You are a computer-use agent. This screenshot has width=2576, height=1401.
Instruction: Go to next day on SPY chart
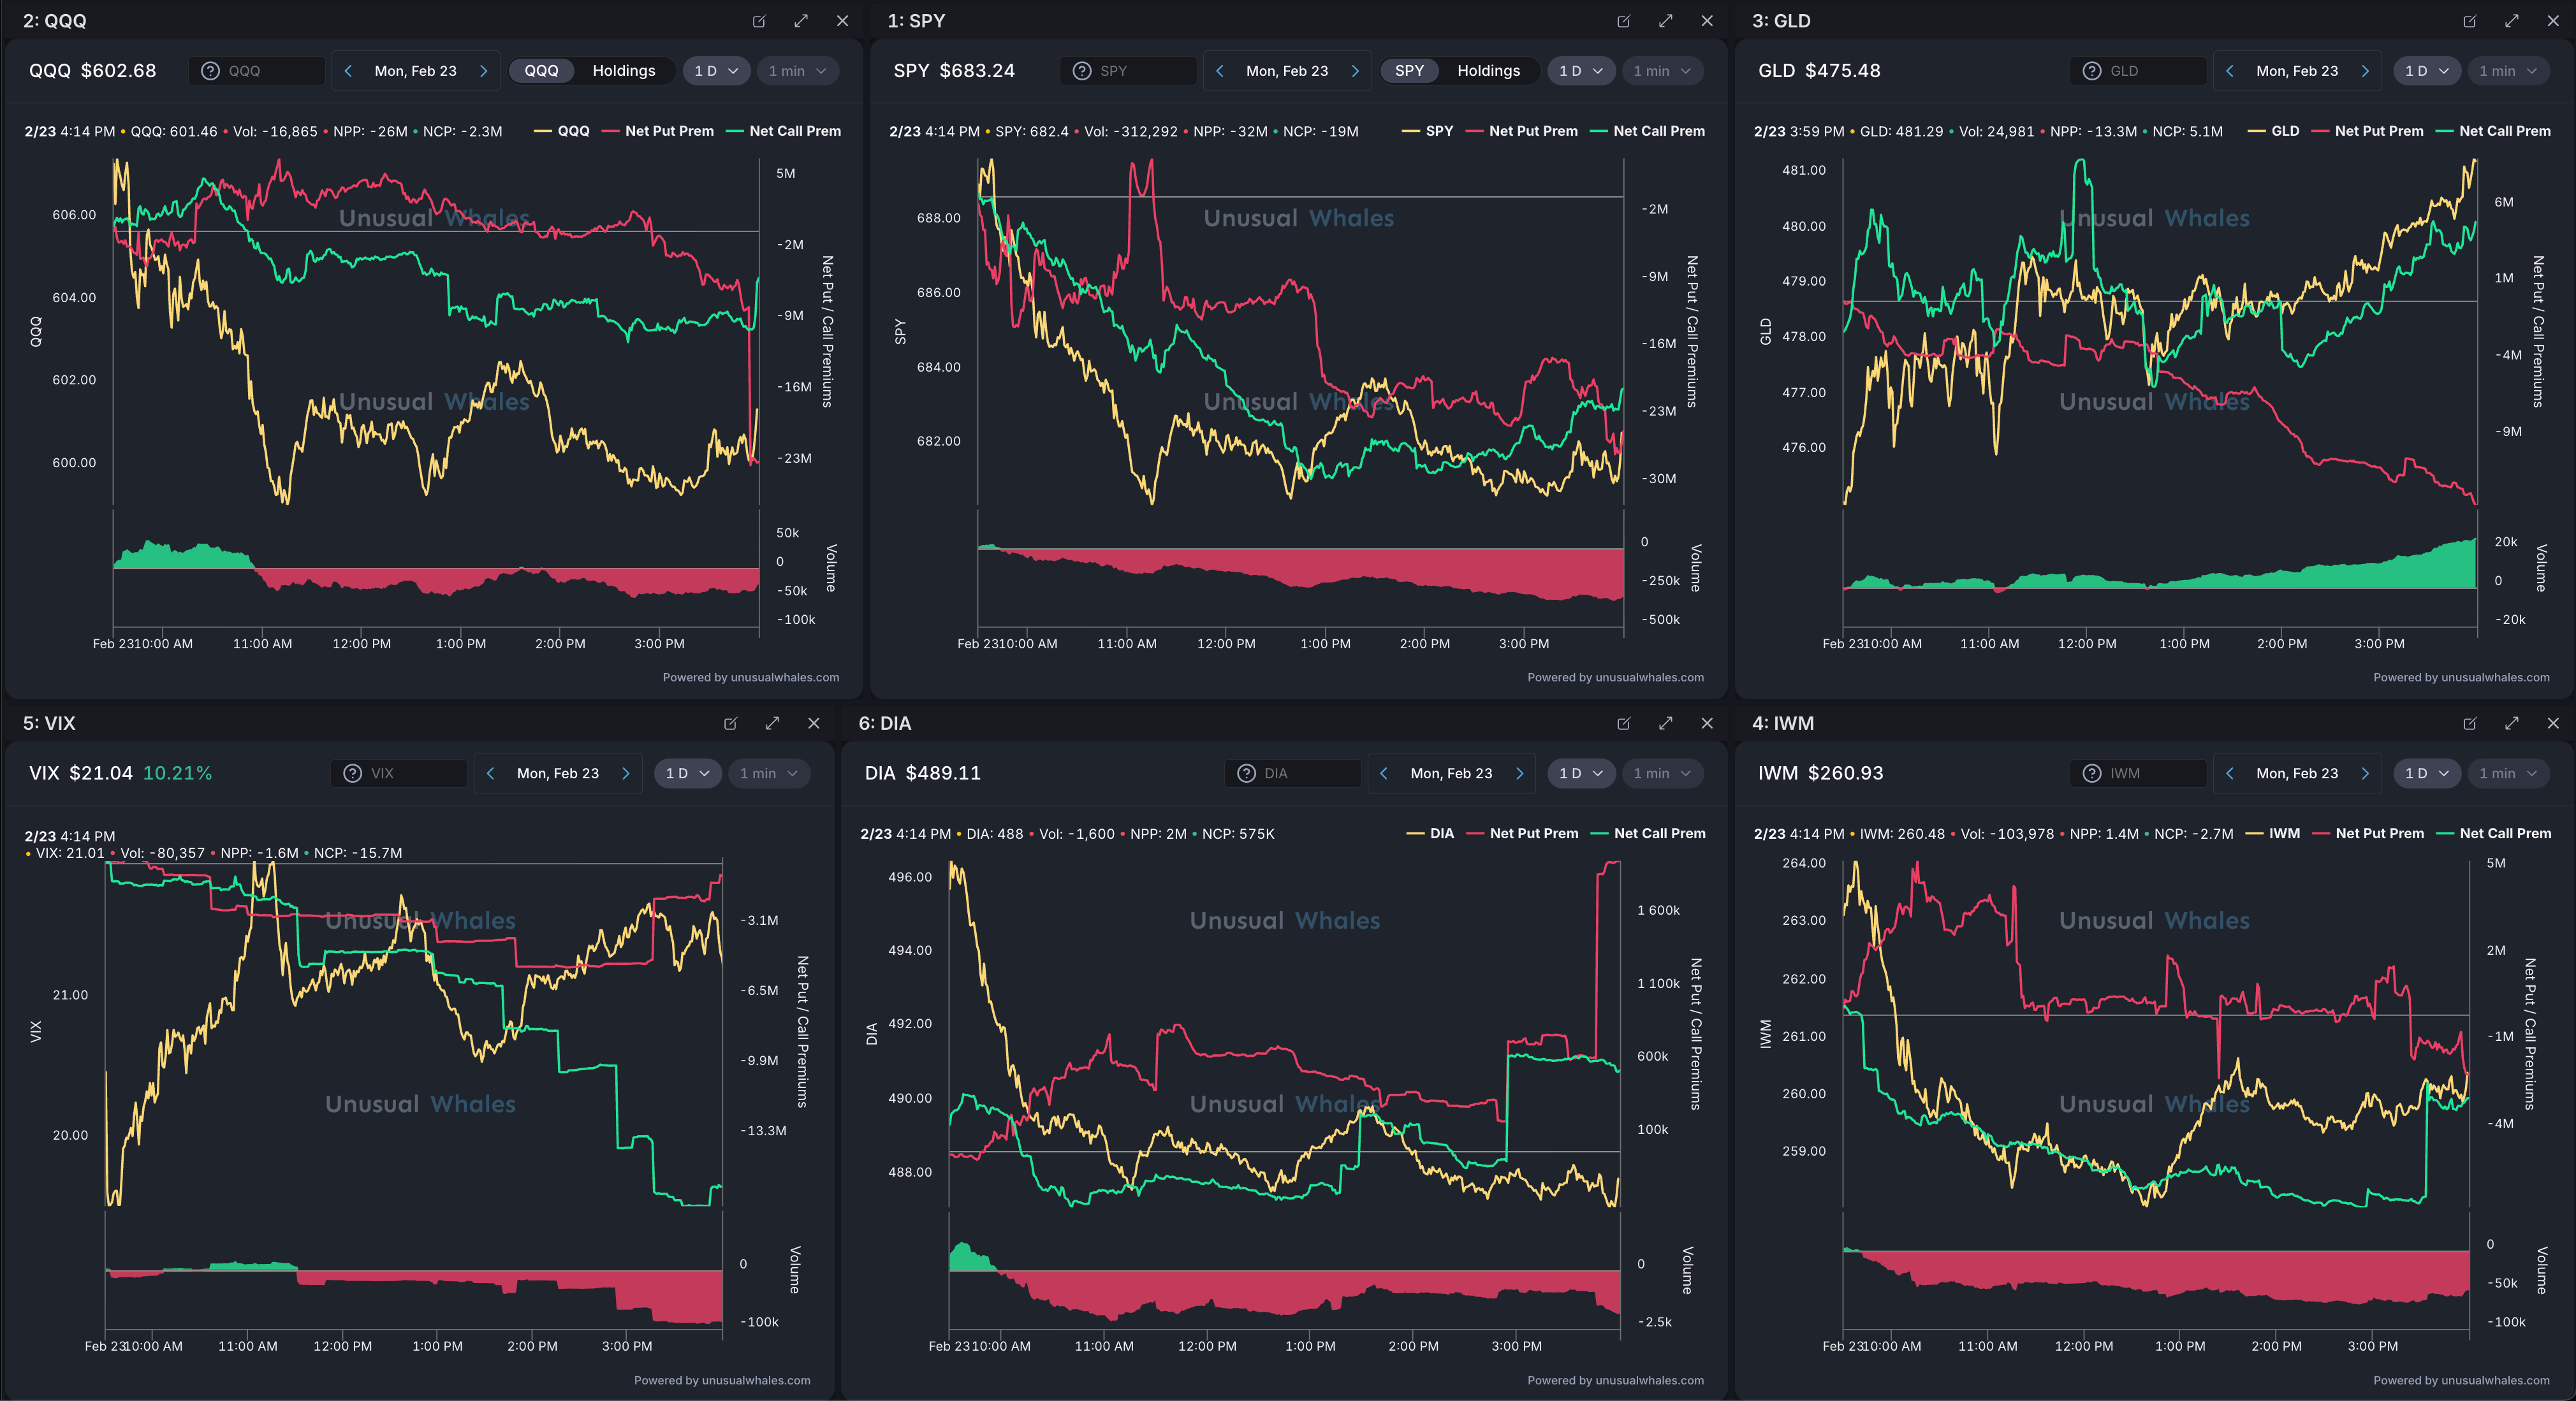coord(1355,71)
